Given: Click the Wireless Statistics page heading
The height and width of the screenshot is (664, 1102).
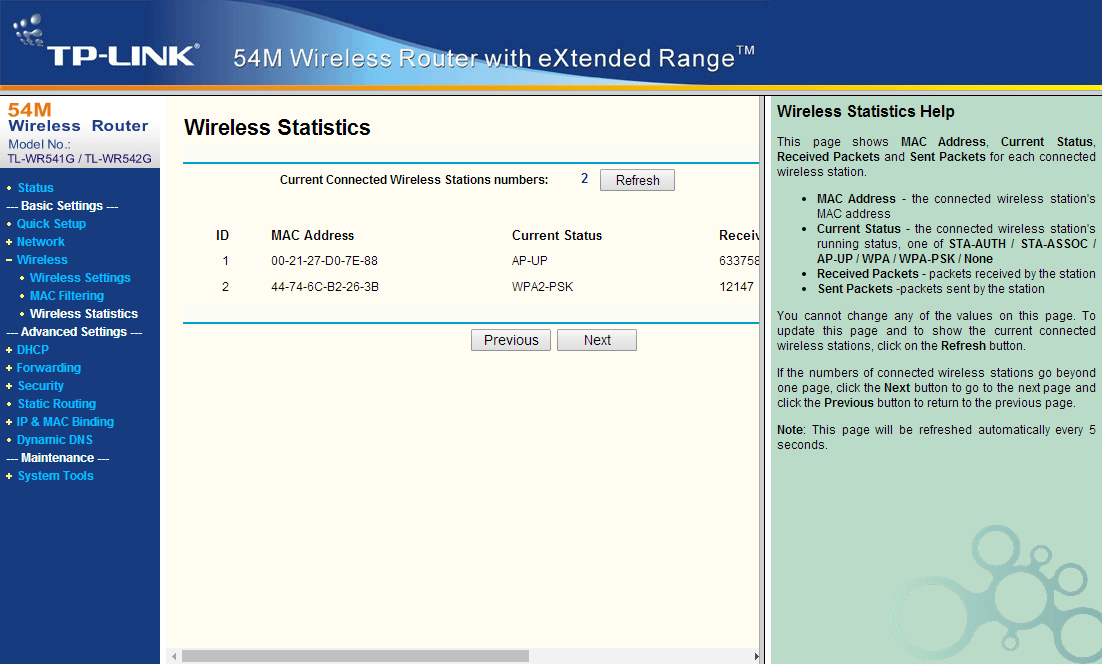Looking at the screenshot, I should pyautogui.click(x=277, y=127).
